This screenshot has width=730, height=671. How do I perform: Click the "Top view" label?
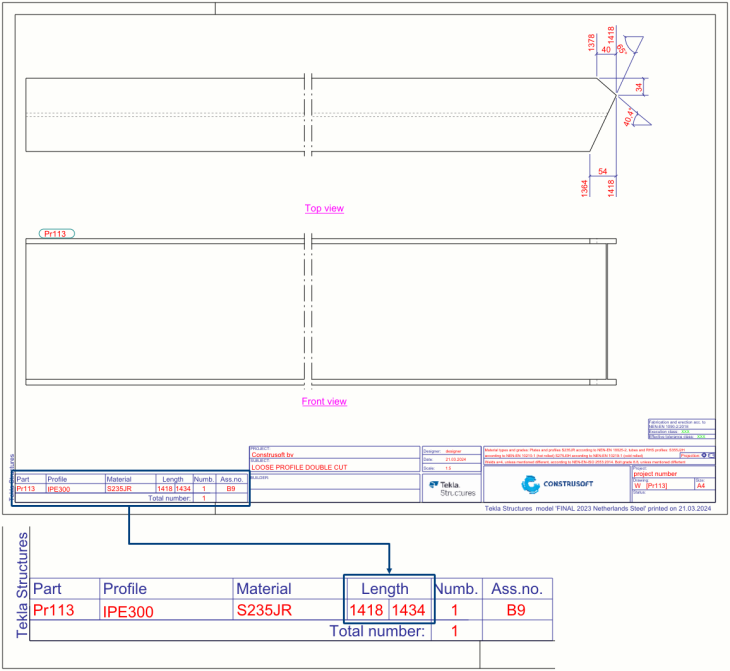[x=324, y=208]
